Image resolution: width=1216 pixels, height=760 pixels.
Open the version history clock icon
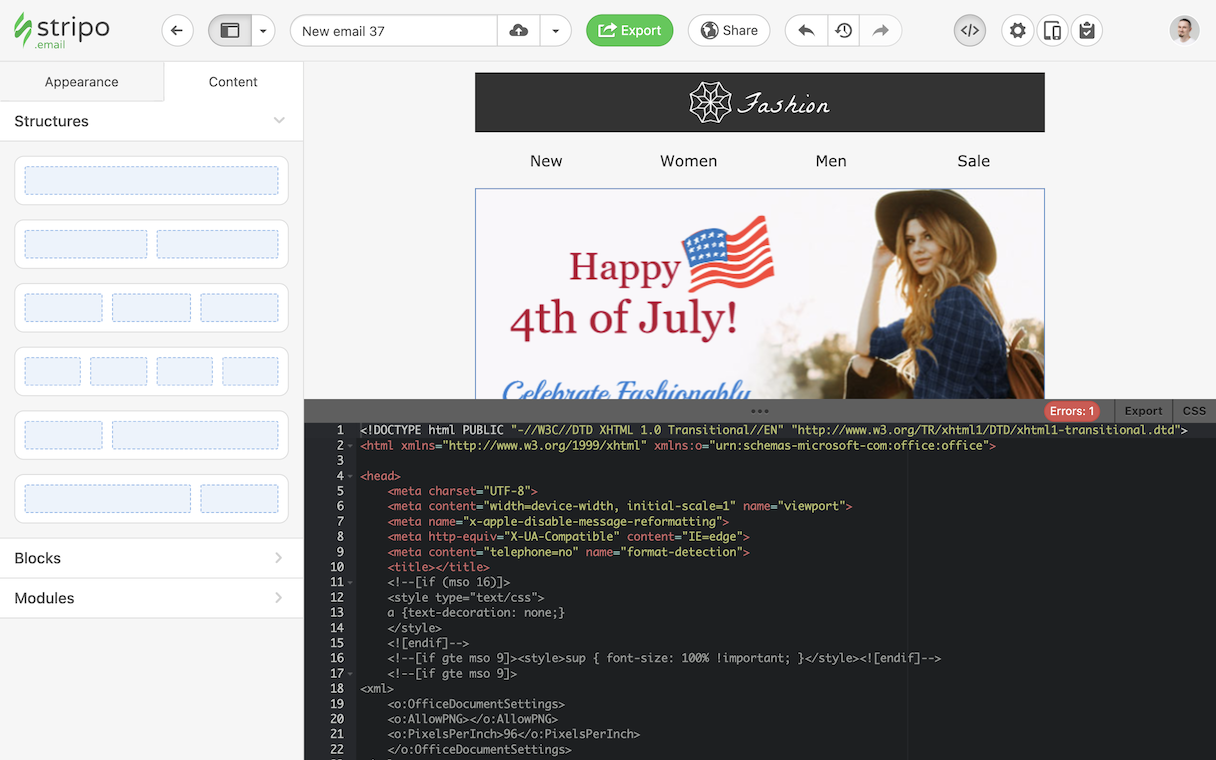pyautogui.click(x=844, y=31)
